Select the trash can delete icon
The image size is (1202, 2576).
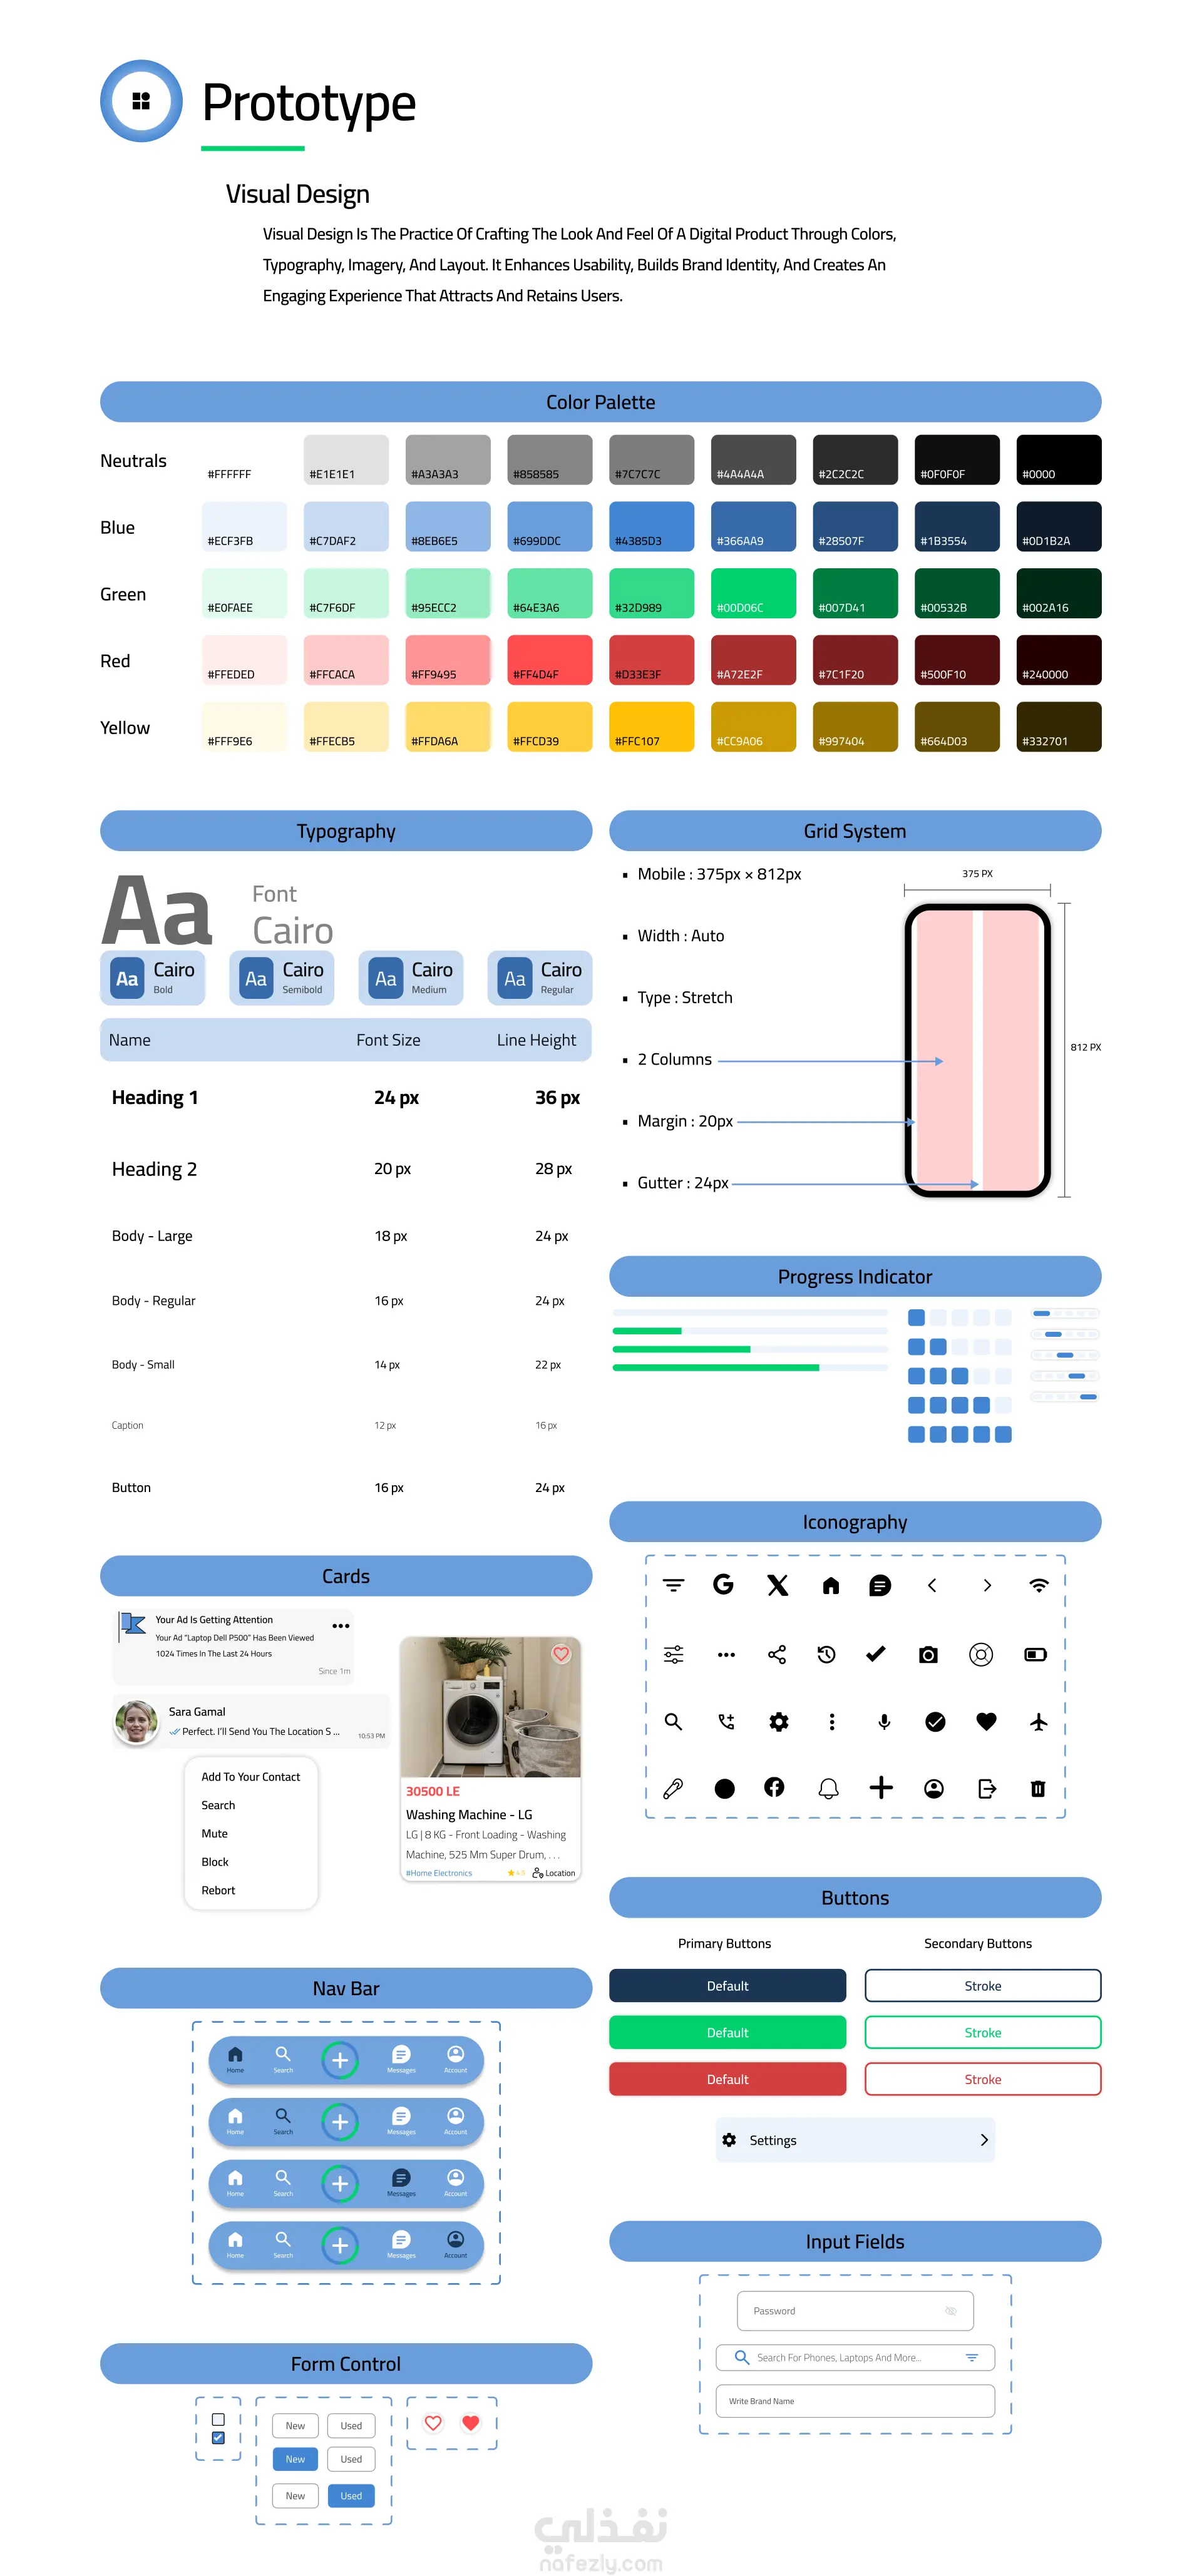[x=1038, y=1788]
